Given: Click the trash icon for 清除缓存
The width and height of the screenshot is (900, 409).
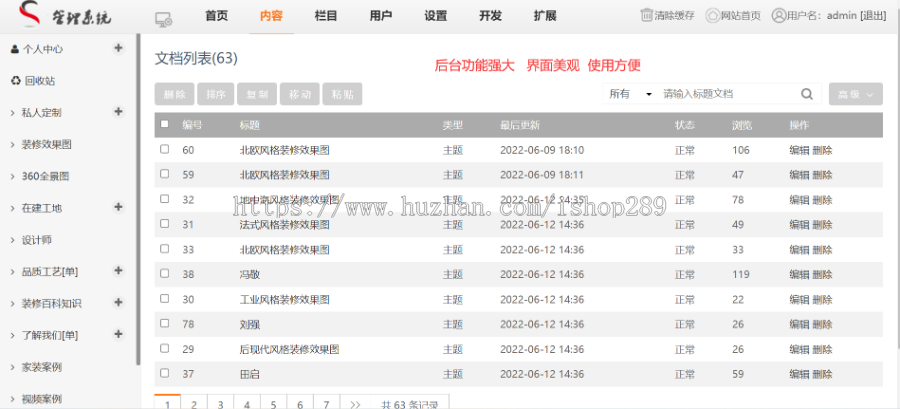Looking at the screenshot, I should [x=646, y=15].
